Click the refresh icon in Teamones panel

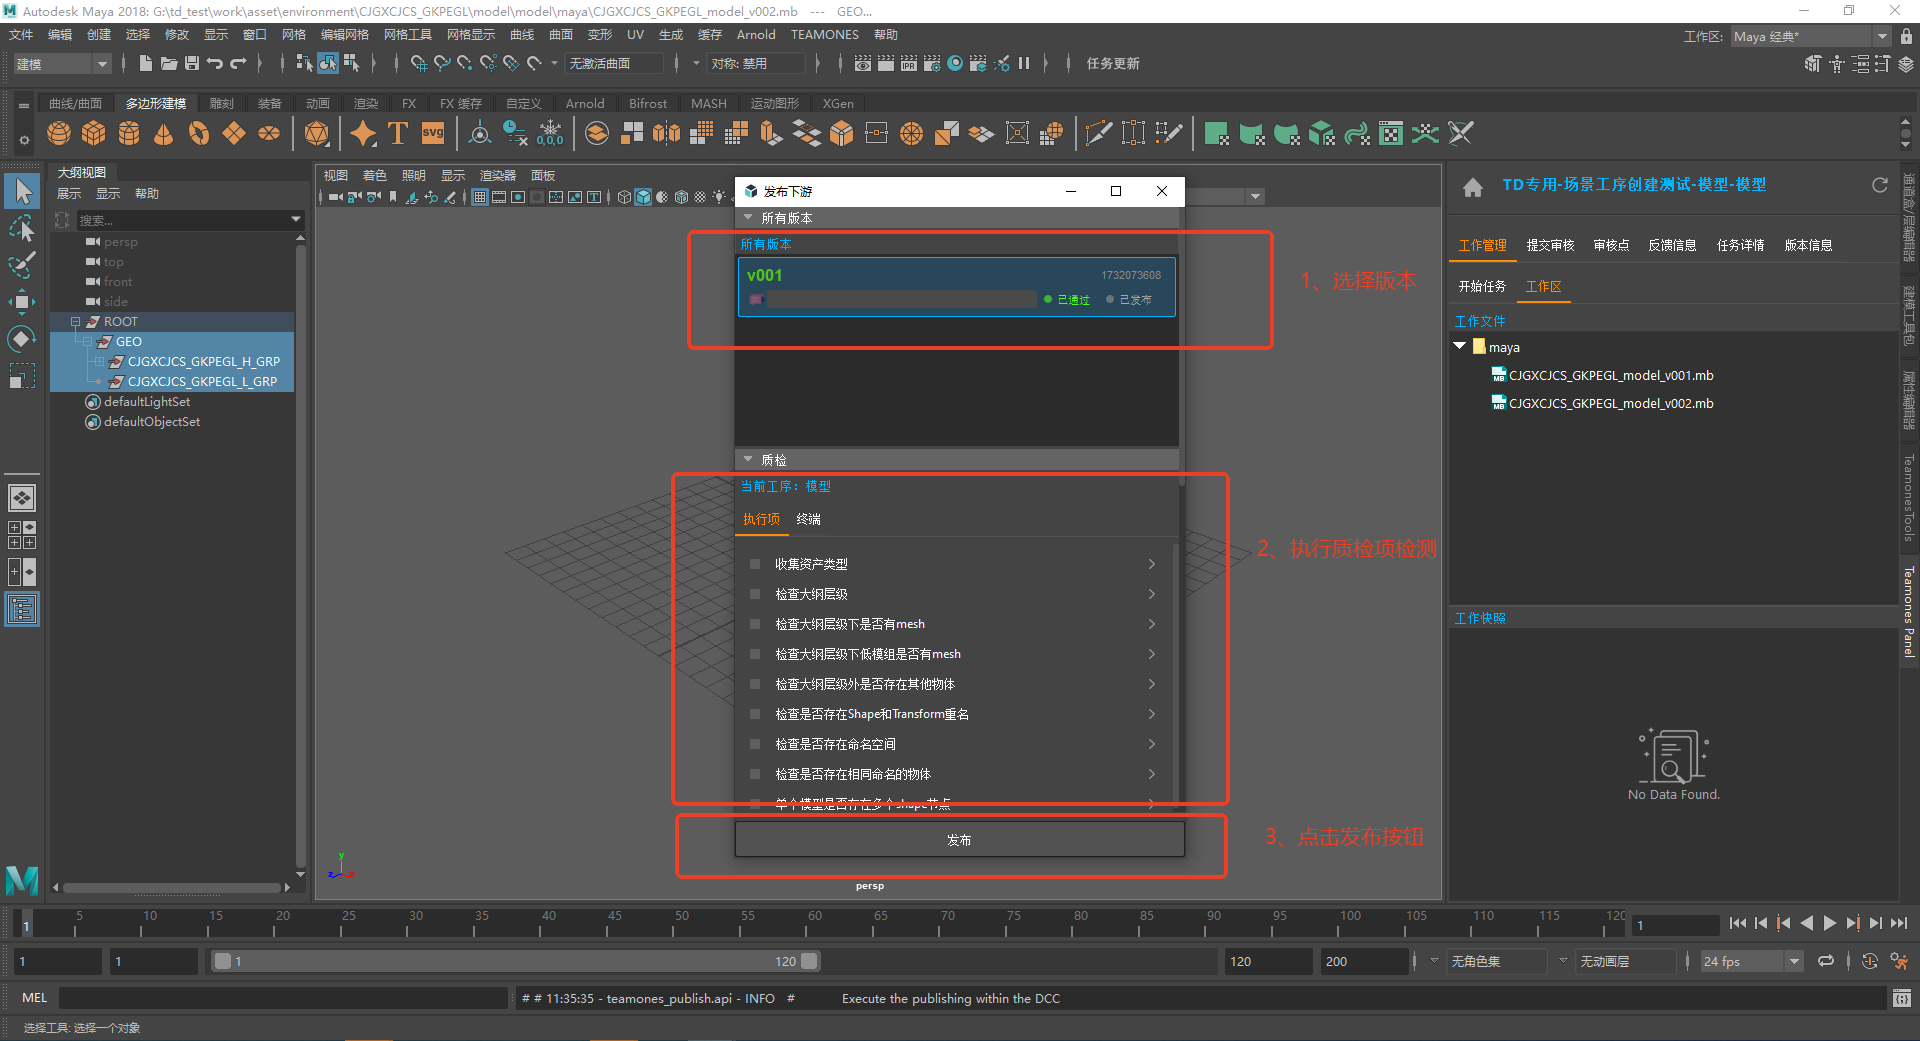[1879, 185]
